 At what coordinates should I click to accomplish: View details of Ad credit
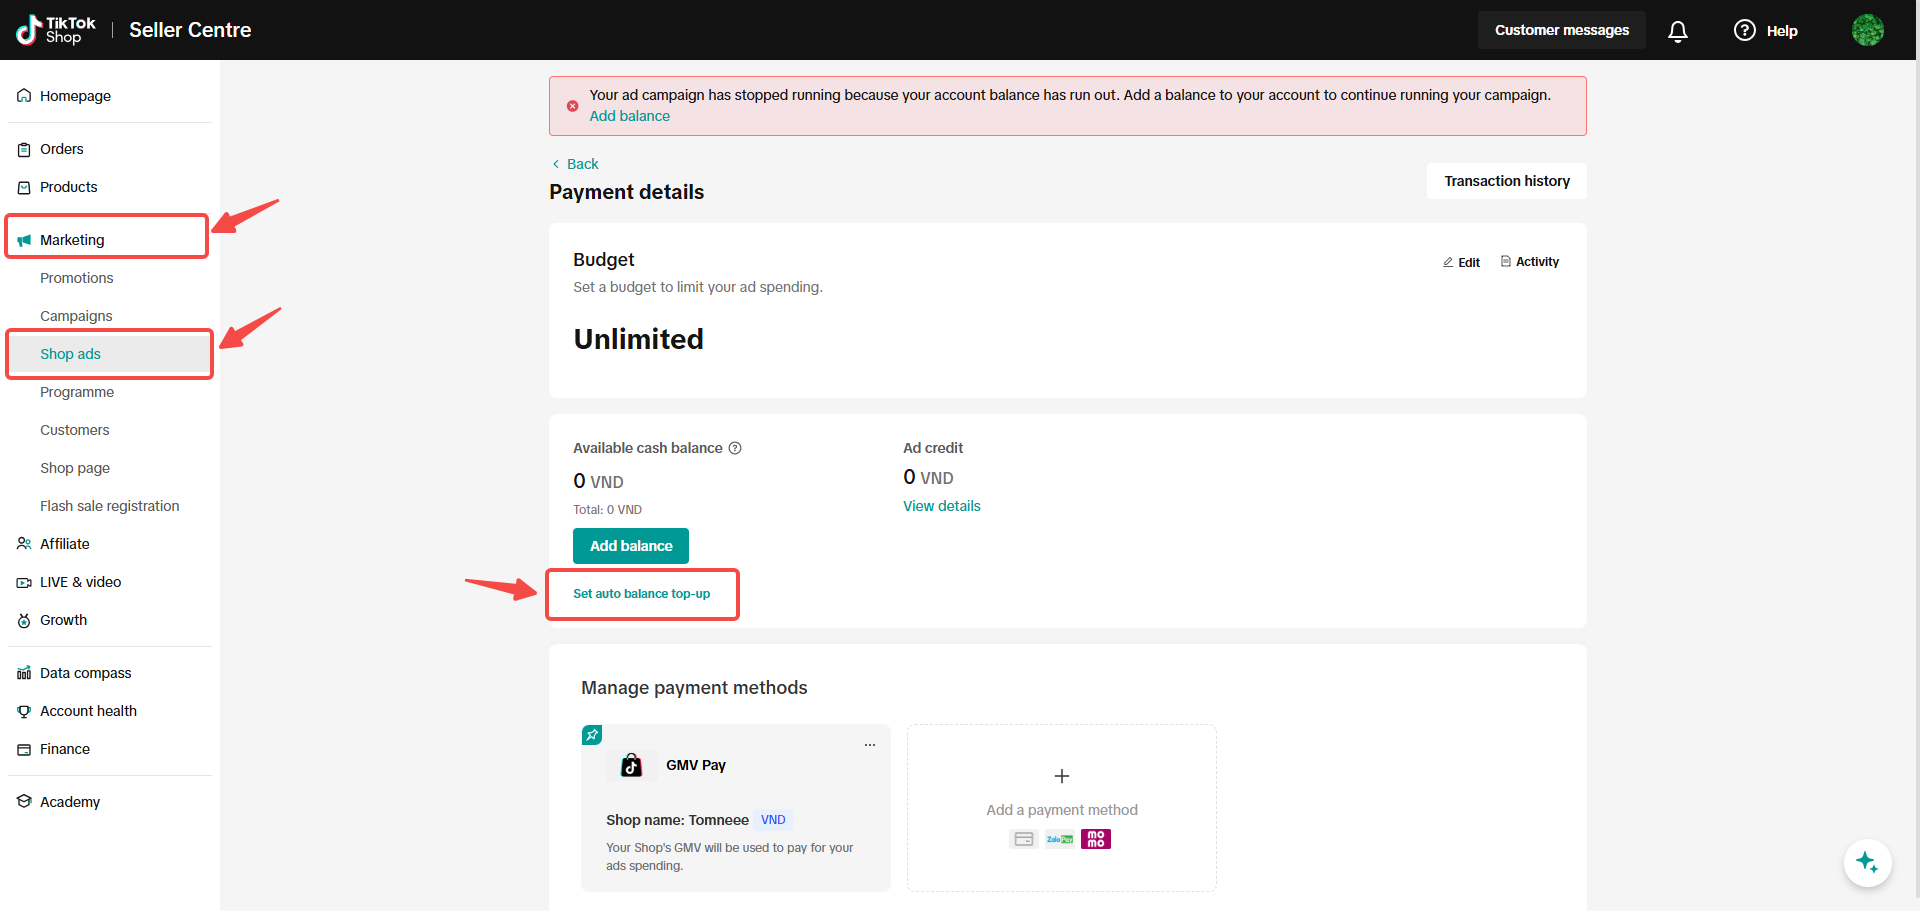(941, 506)
